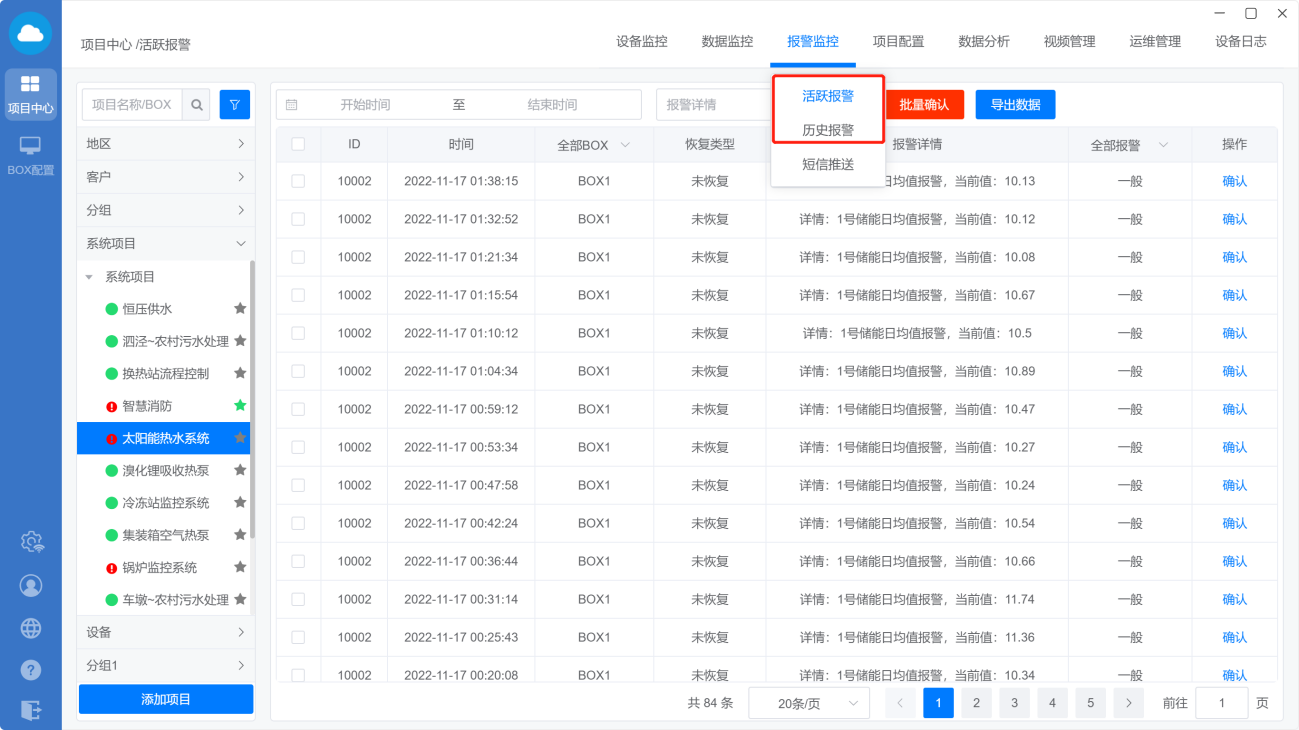Toggle favorite star for 冷冻站监控系统
This screenshot has height=730, width=1299.
[x=240, y=502]
